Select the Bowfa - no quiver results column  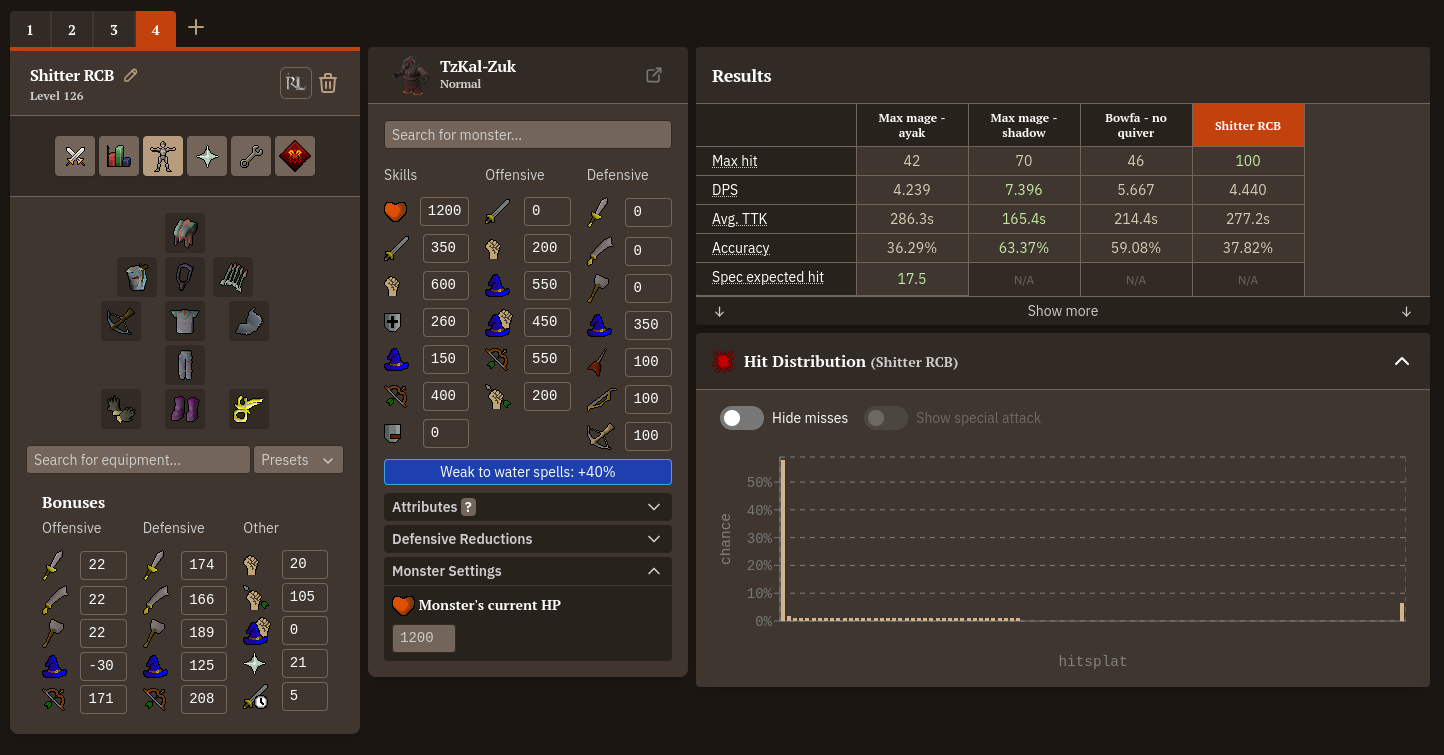(x=1136, y=125)
